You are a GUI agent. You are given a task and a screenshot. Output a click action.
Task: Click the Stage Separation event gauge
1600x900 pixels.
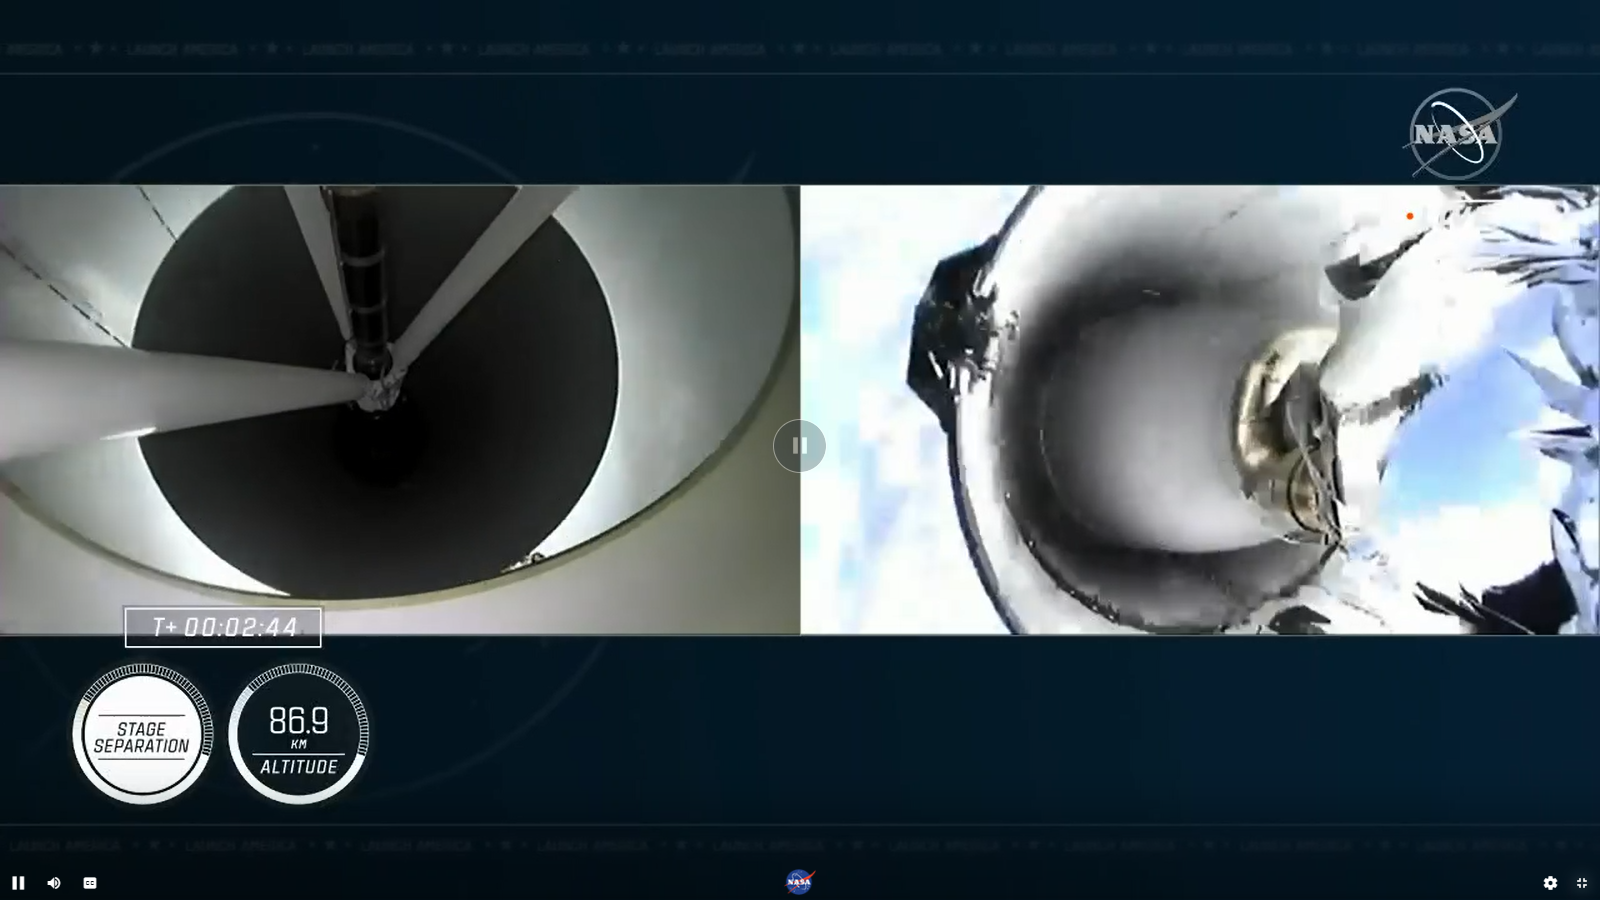click(x=142, y=735)
